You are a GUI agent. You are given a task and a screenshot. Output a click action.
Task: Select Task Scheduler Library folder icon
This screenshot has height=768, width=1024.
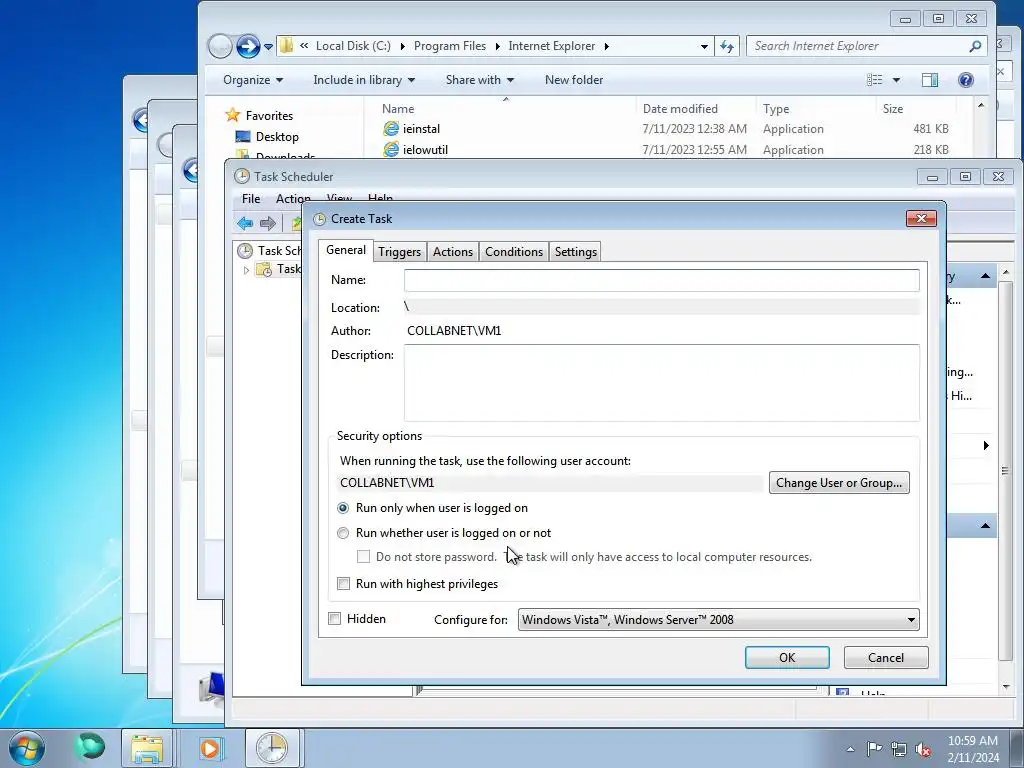click(264, 269)
